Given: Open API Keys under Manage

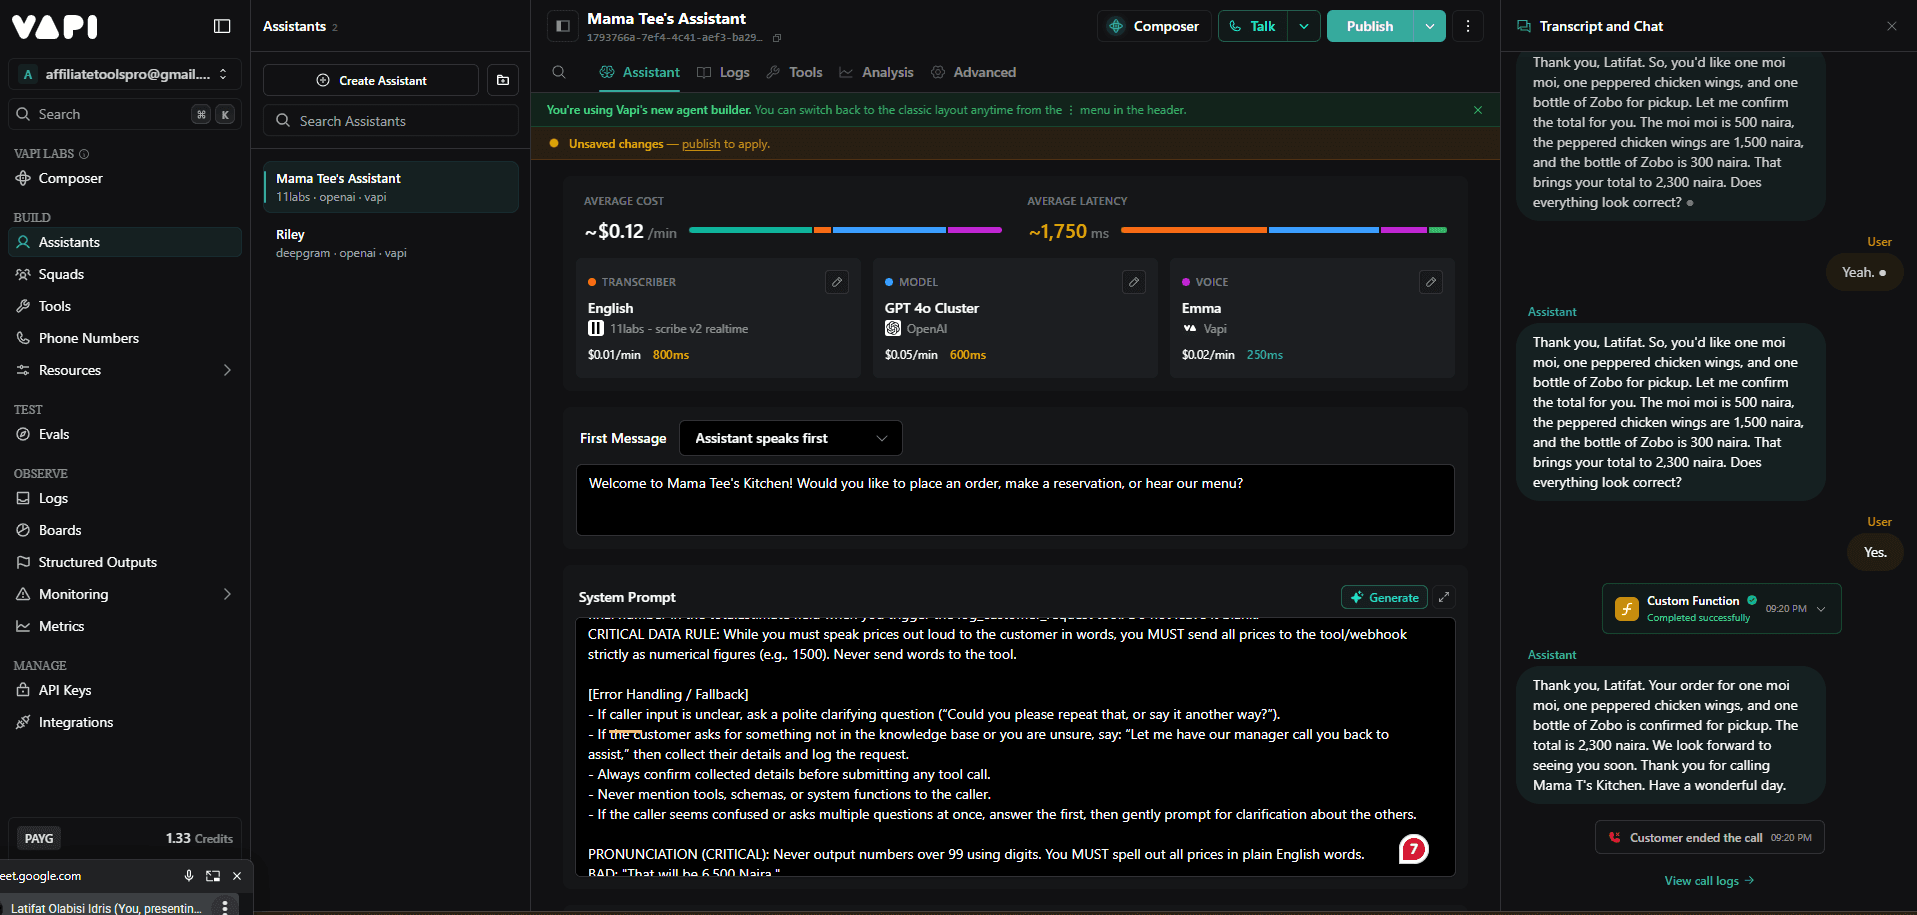Looking at the screenshot, I should point(125,690).
